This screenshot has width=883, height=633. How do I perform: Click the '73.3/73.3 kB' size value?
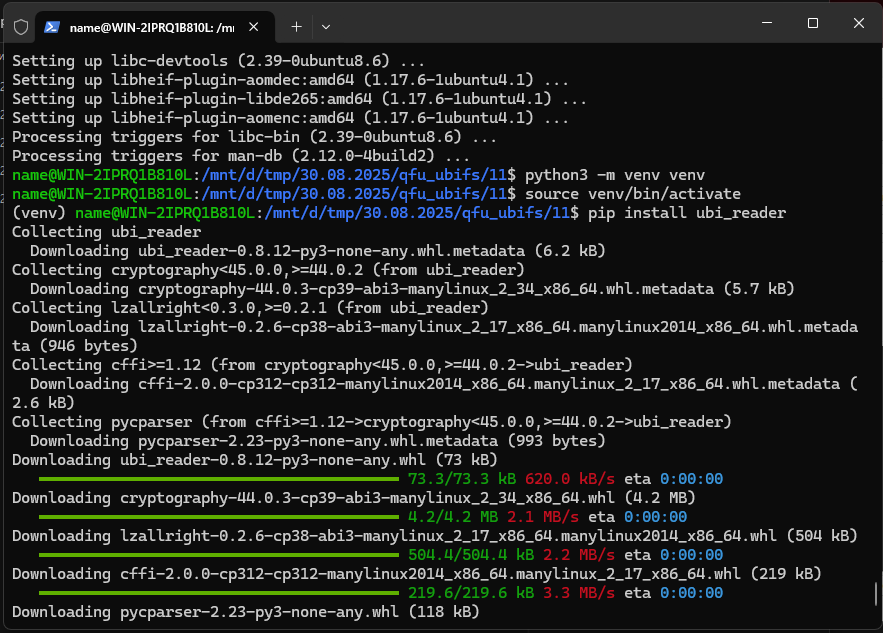(462, 479)
